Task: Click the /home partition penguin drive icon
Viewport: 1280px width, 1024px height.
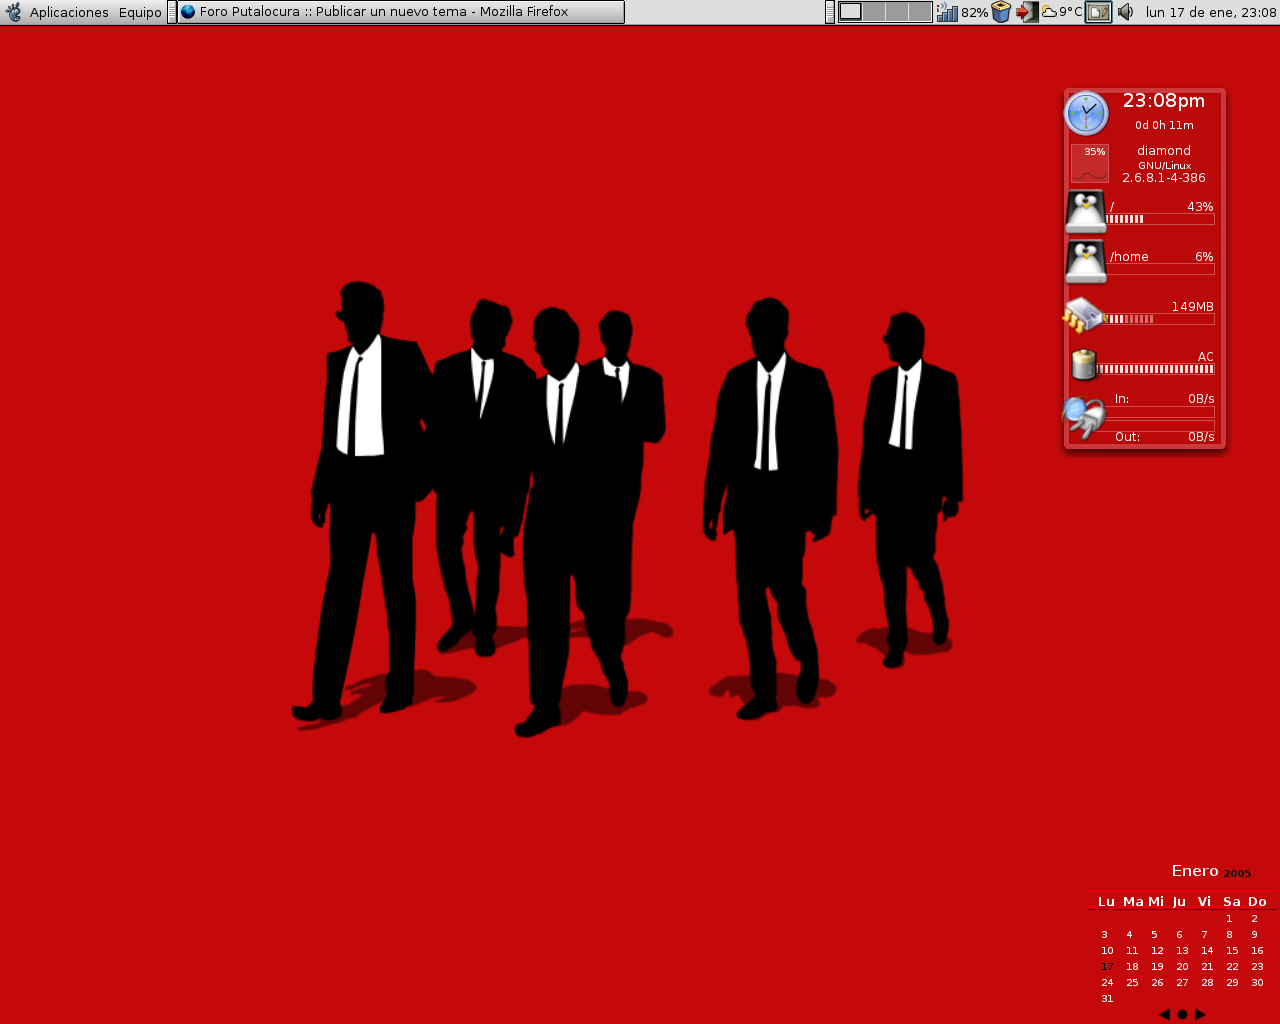Action: pos(1086,261)
